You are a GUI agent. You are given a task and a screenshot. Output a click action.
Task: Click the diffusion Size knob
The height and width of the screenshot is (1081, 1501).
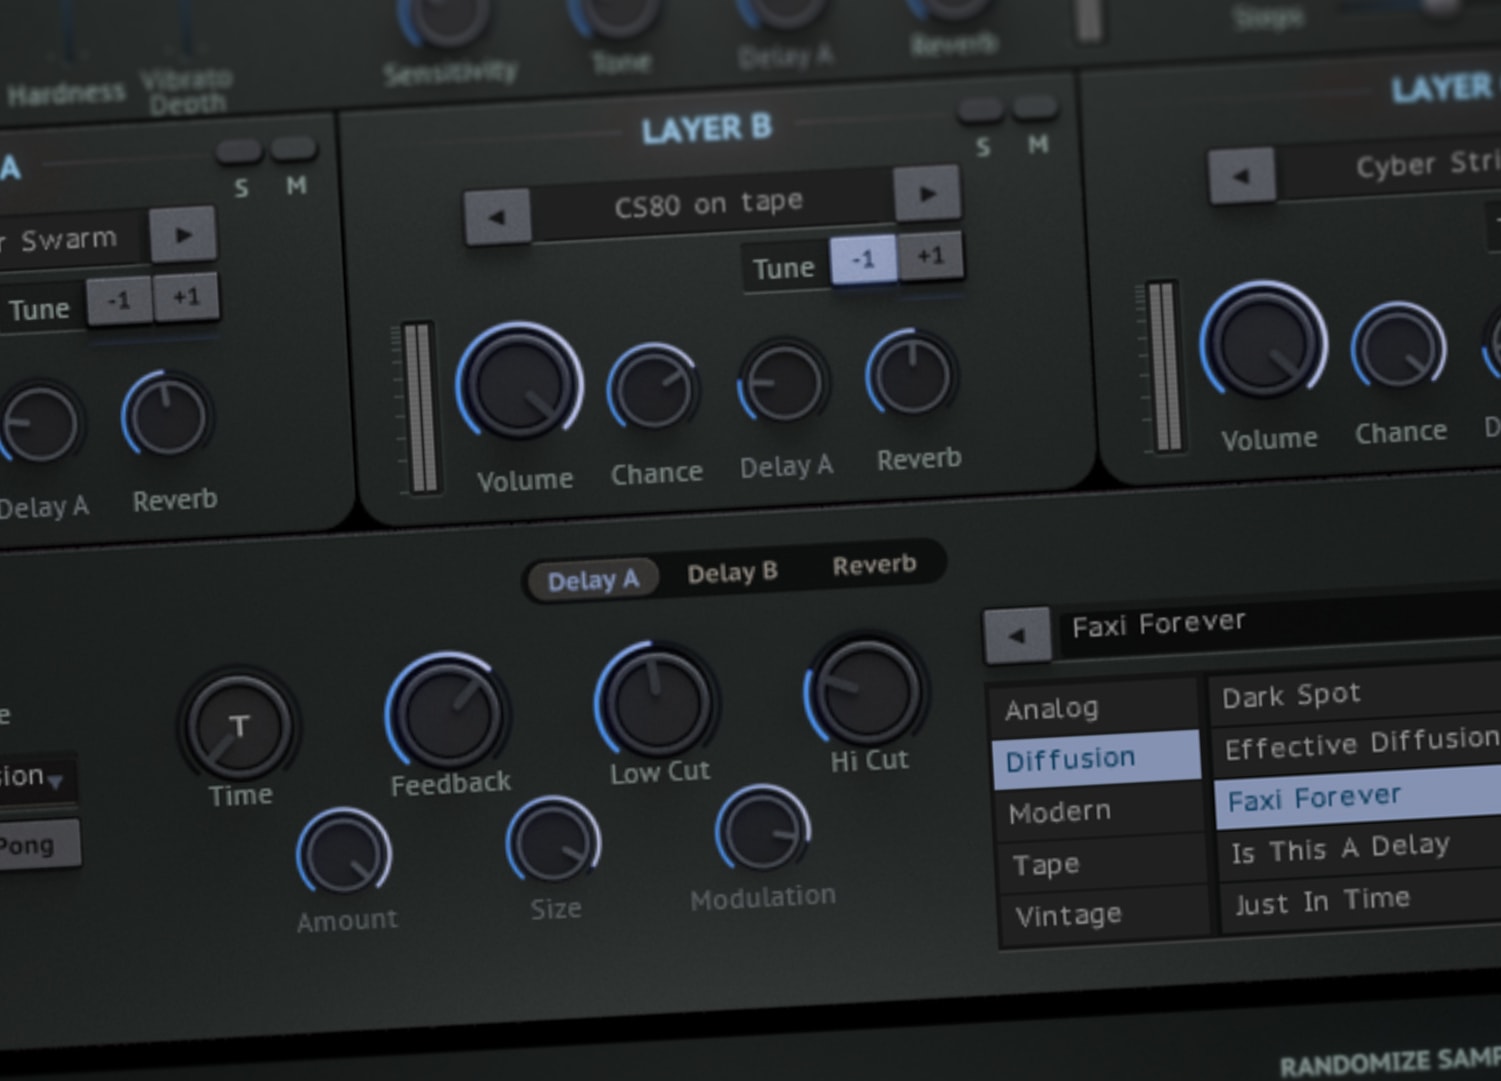pyautogui.click(x=553, y=843)
